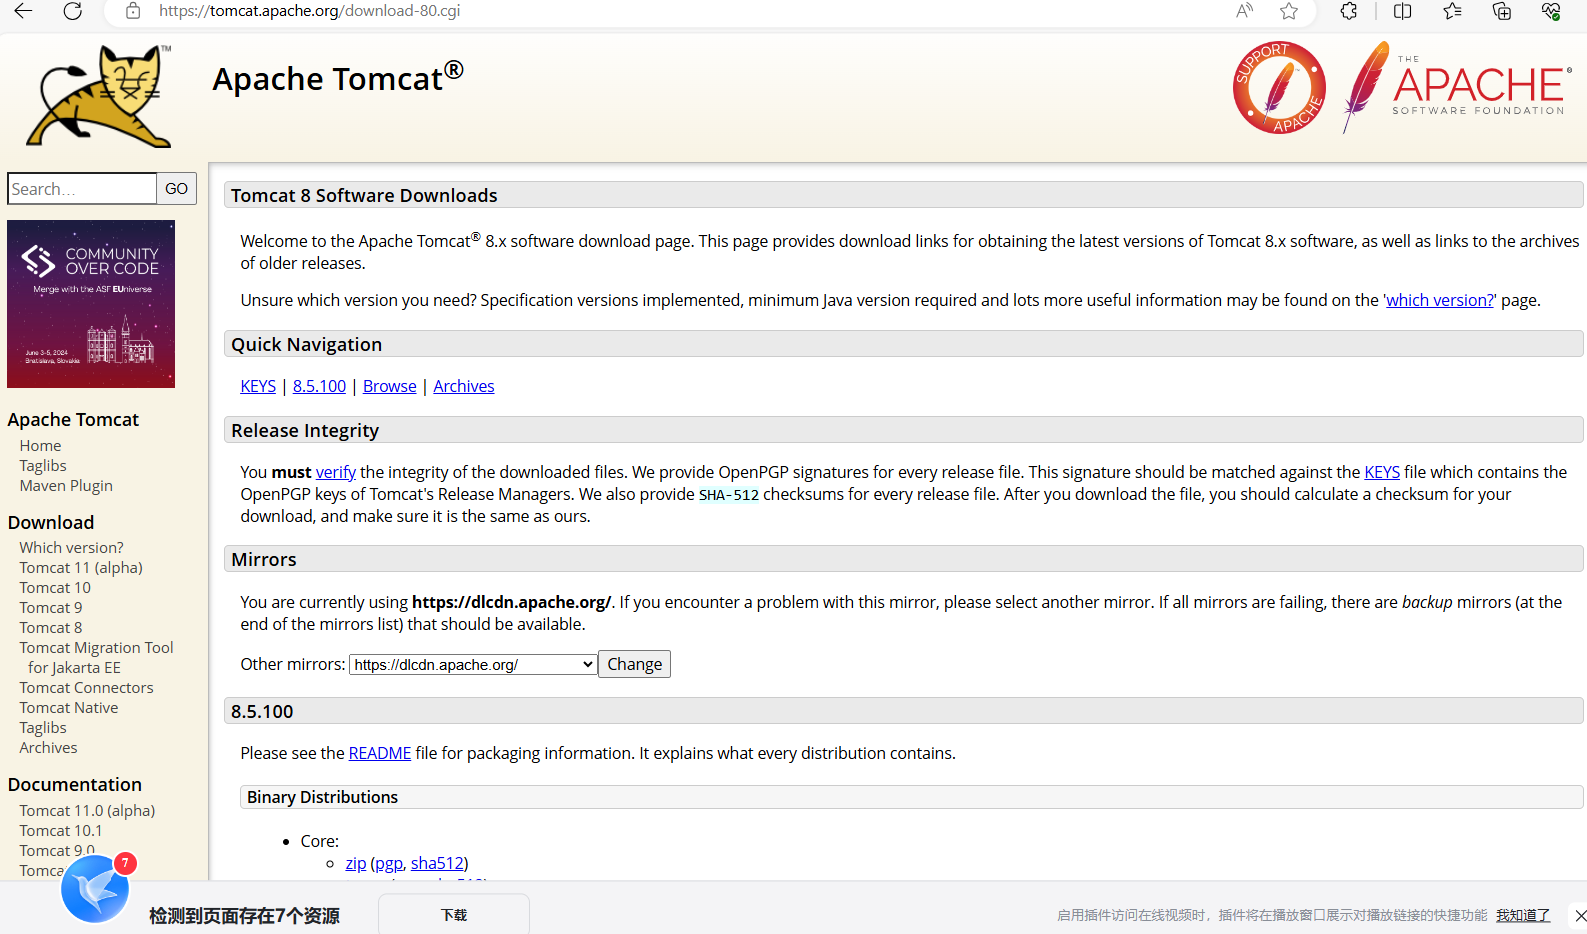Reload the page with refresh icon

point(73,11)
